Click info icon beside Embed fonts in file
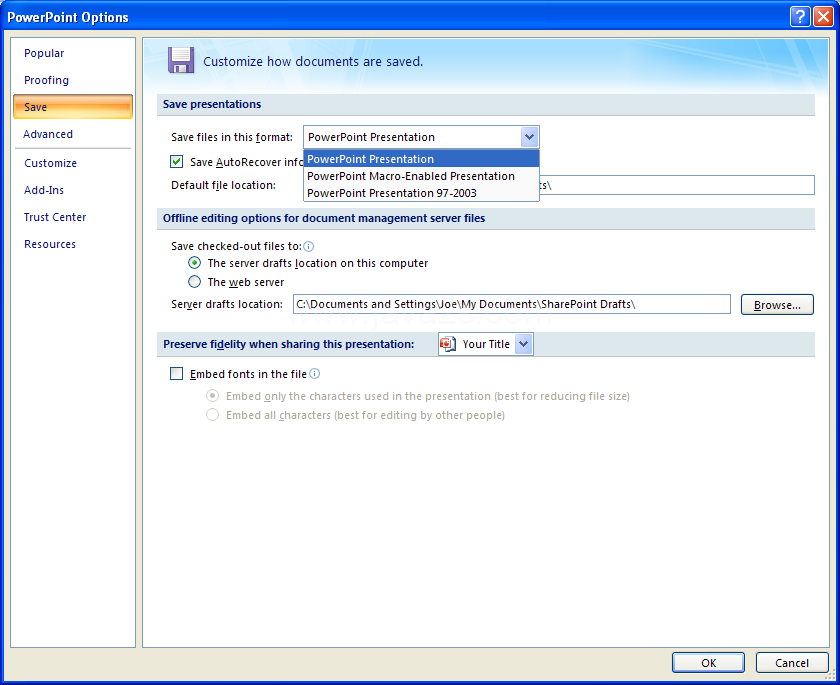Screen dimensions: 840x685 coord(315,374)
